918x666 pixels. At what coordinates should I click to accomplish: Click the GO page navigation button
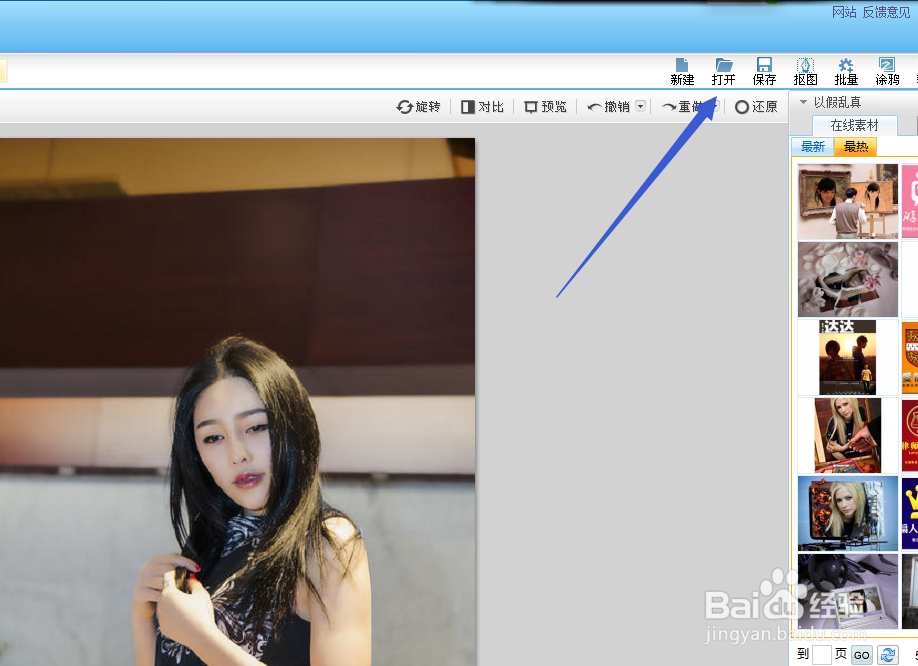(x=861, y=653)
